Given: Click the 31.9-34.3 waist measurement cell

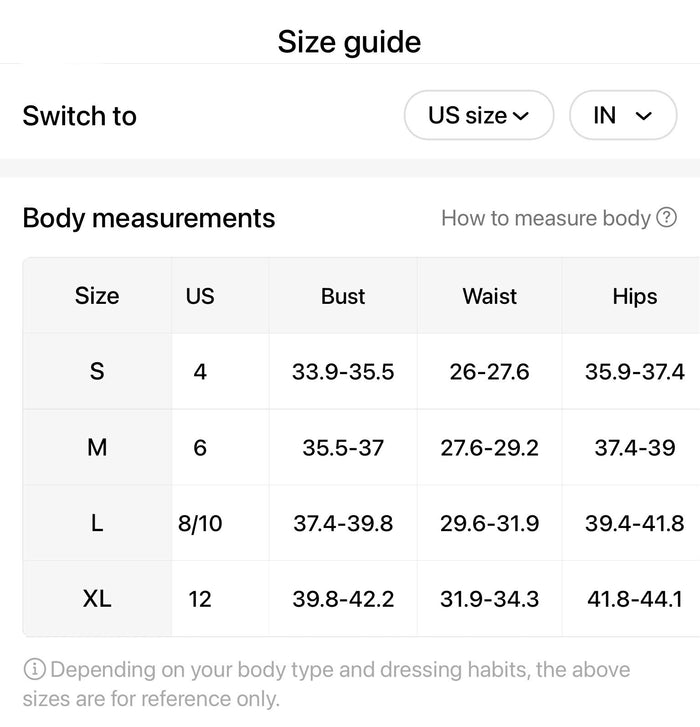Looking at the screenshot, I should coord(490,599).
